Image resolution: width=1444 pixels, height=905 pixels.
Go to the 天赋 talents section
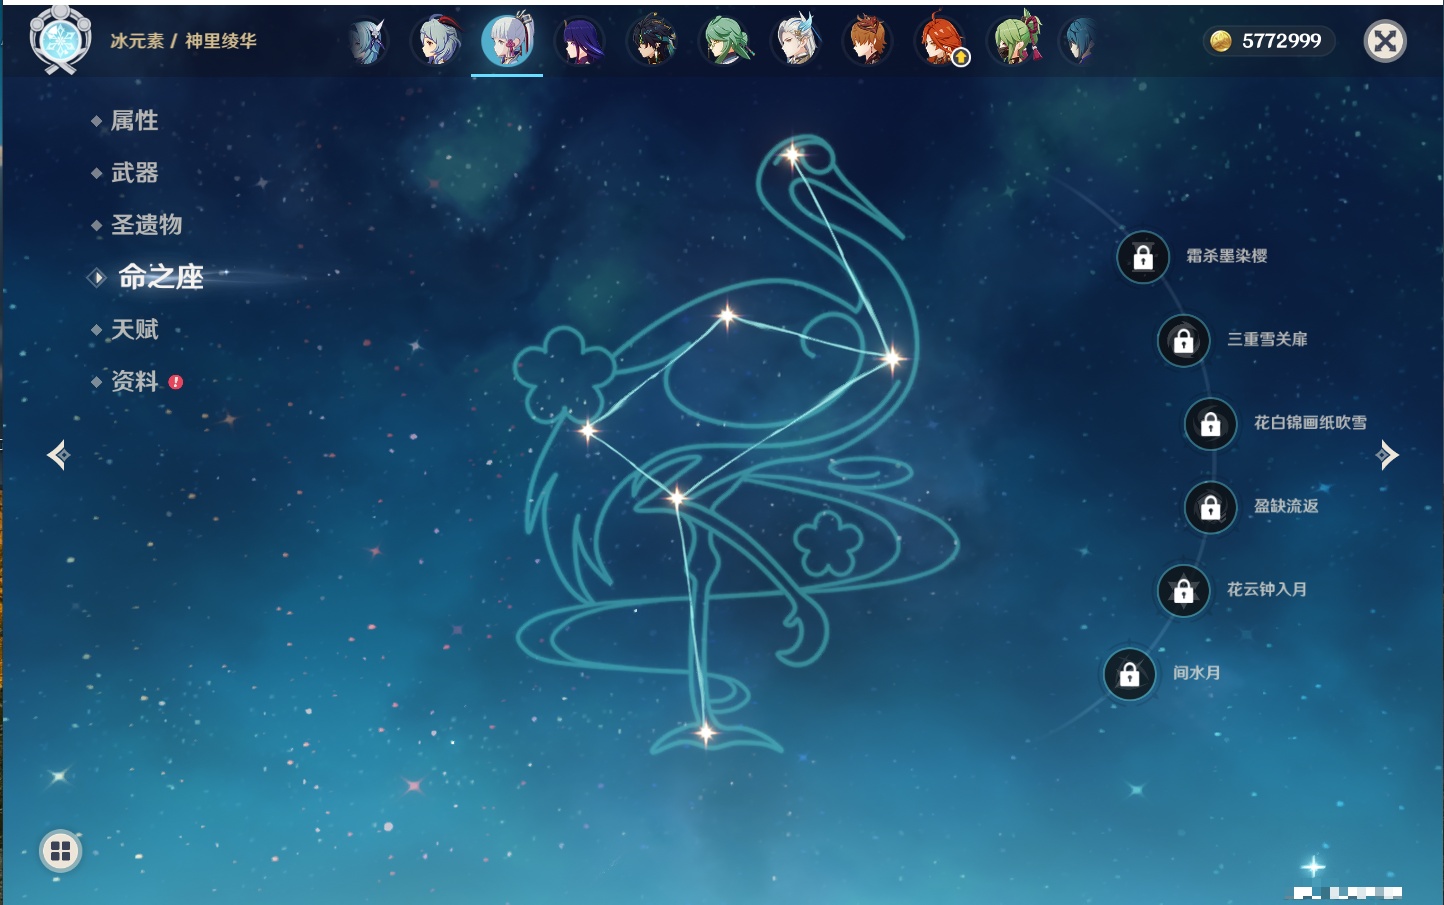pos(134,329)
